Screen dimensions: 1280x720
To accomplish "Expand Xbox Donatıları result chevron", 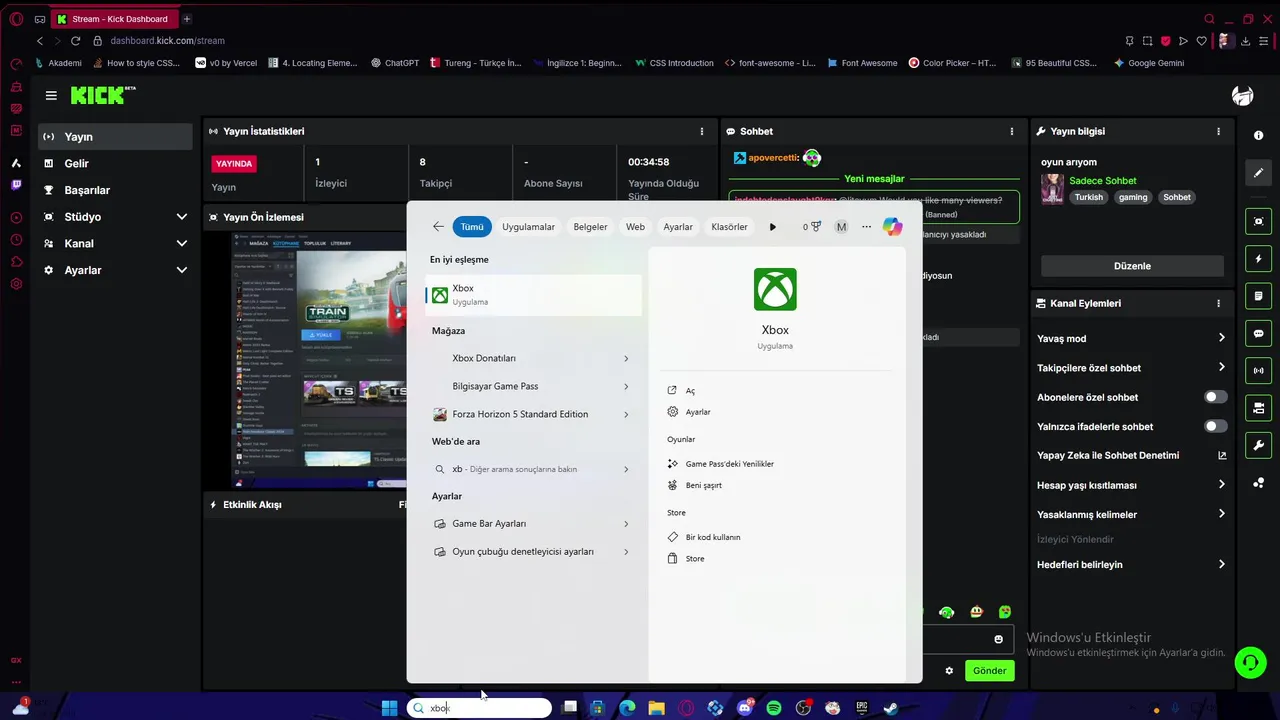I will pos(626,358).
